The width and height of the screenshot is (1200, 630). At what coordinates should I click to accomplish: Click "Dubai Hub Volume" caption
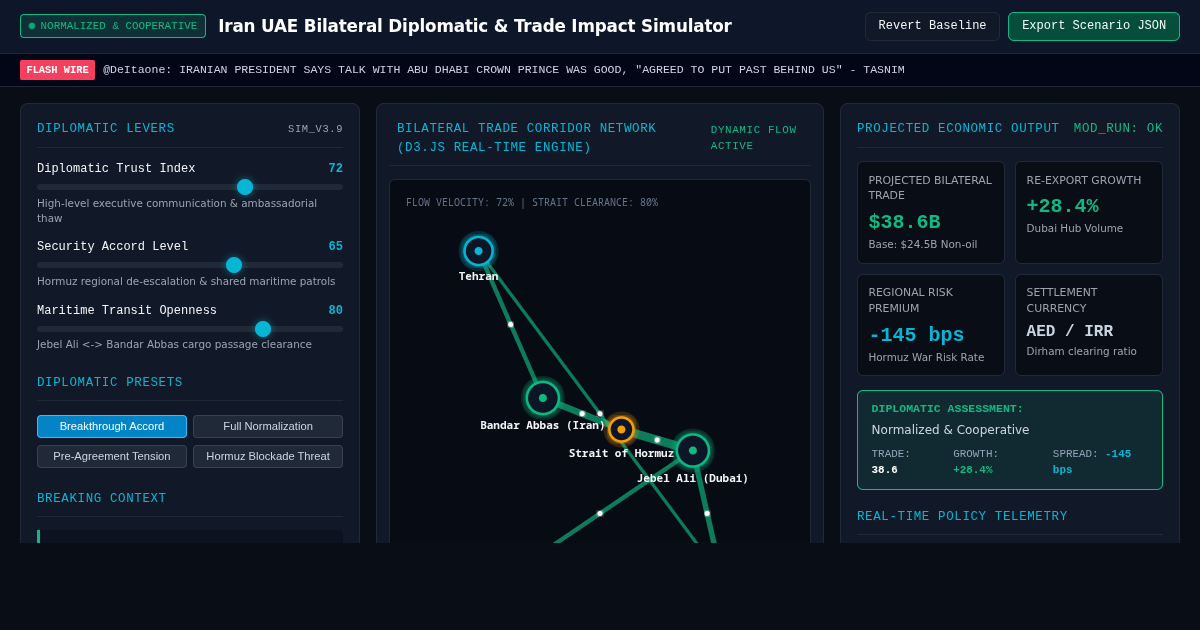tap(1074, 228)
